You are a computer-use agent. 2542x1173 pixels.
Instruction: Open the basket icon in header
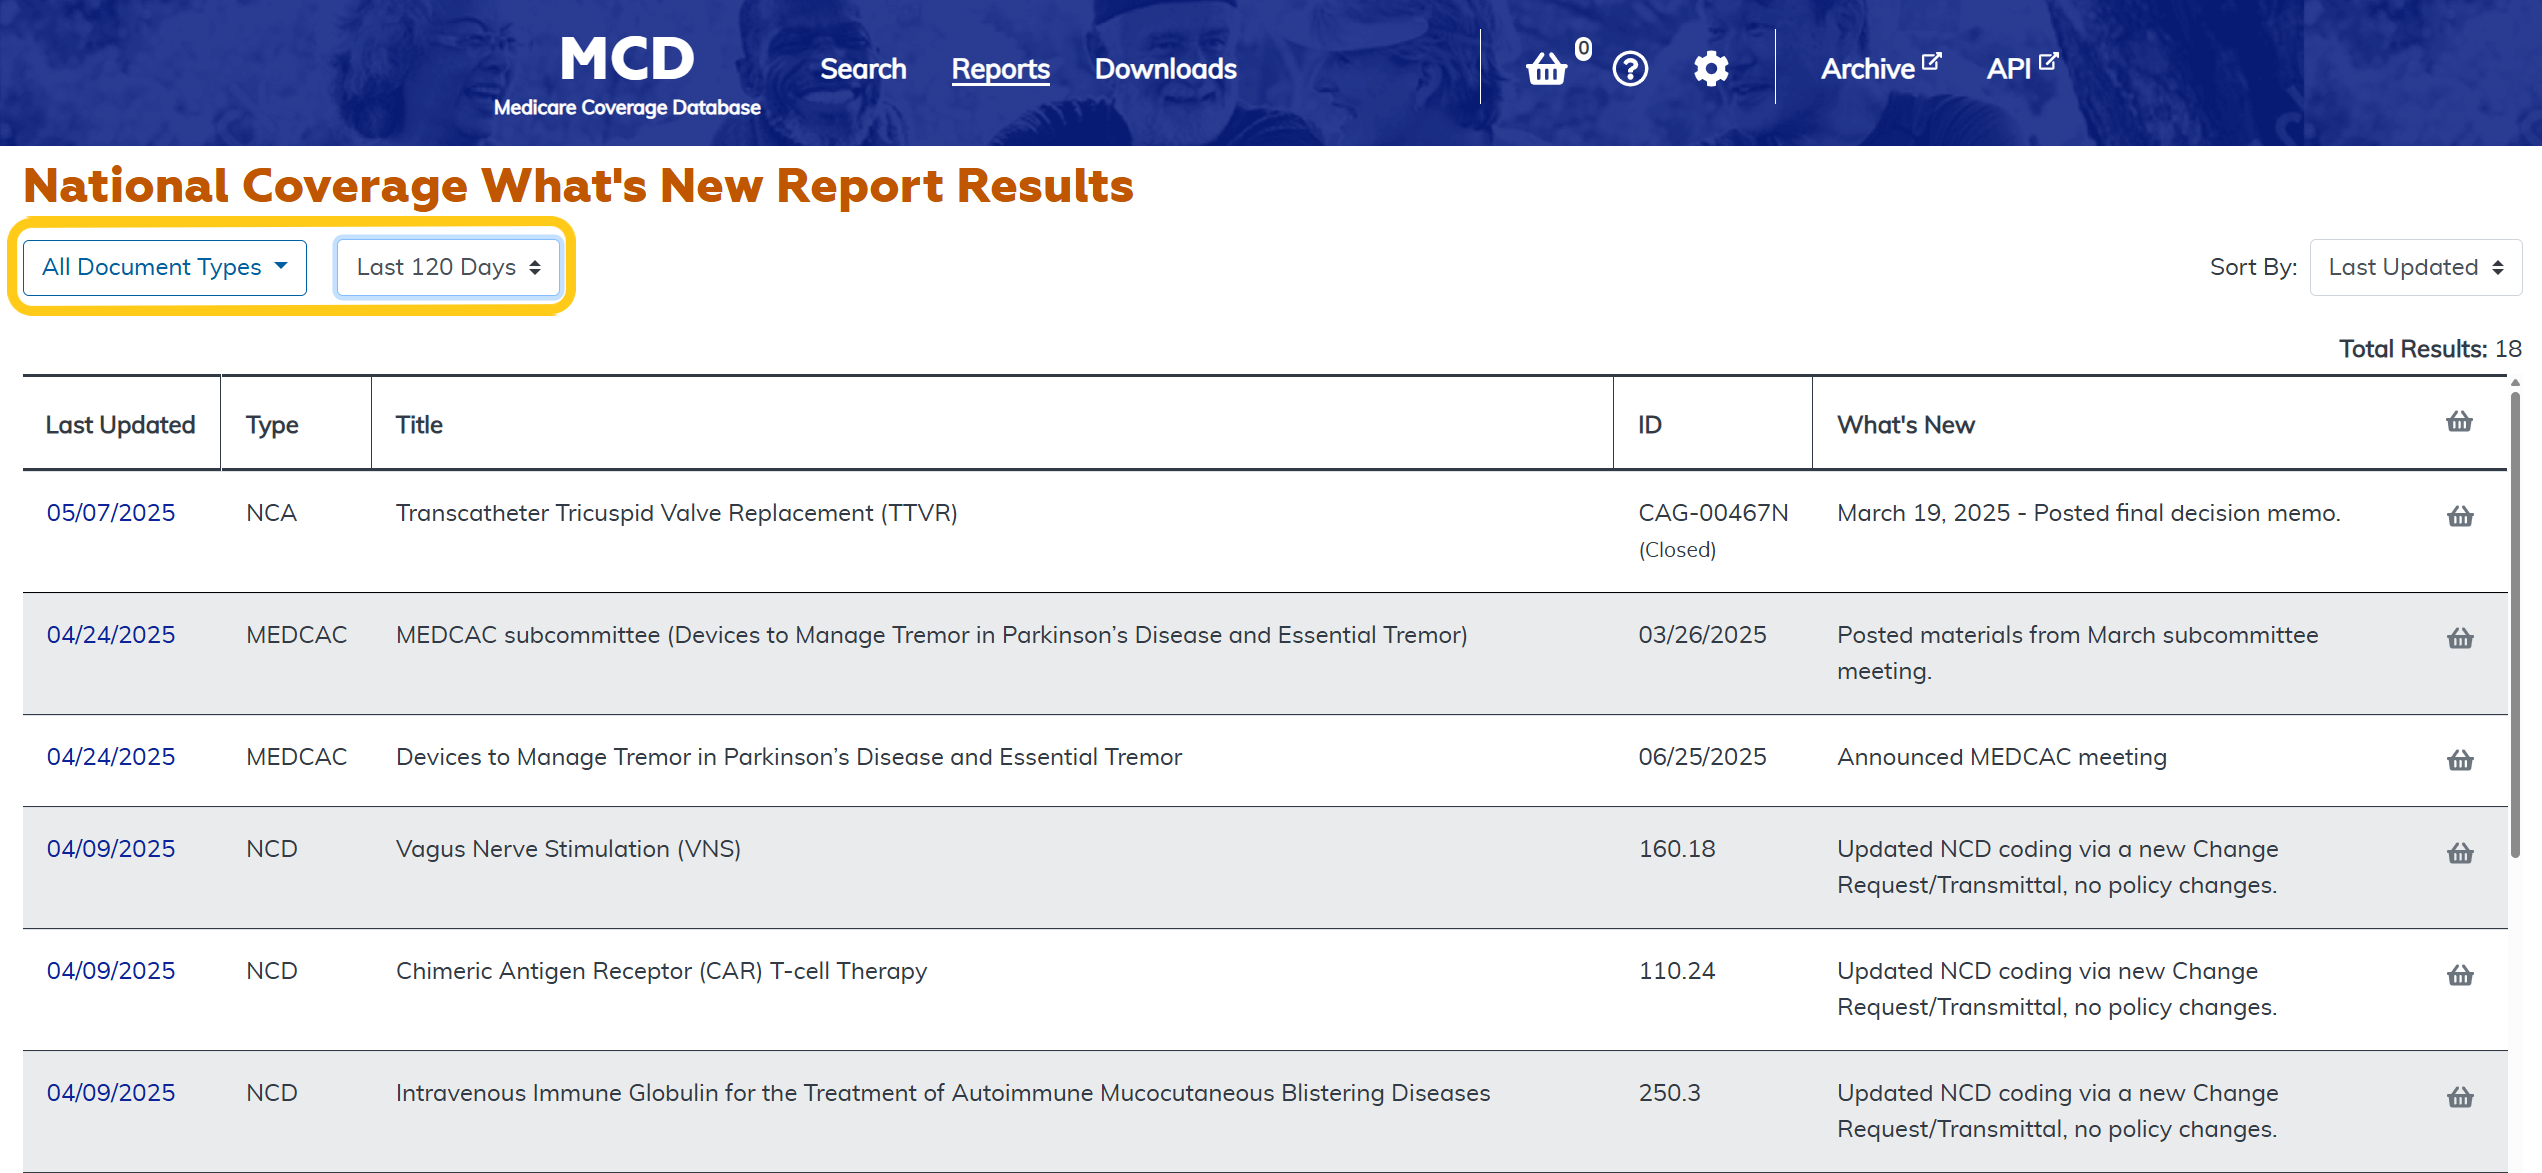click(x=1546, y=69)
